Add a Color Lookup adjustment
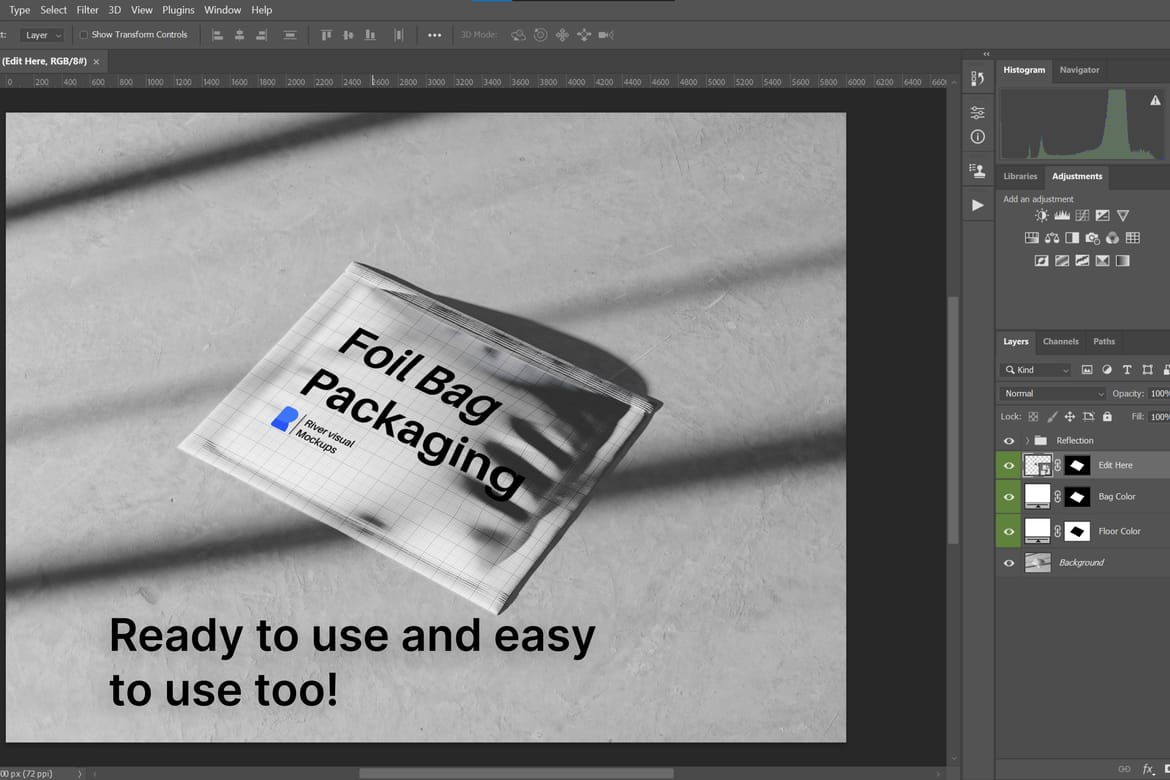 pos(1133,238)
